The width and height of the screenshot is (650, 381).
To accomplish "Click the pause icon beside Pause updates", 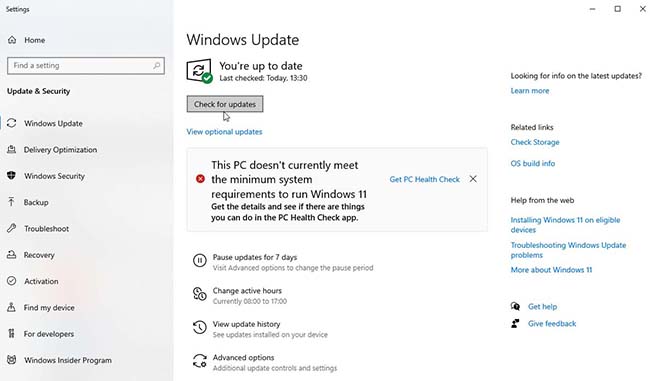I will pos(199,260).
